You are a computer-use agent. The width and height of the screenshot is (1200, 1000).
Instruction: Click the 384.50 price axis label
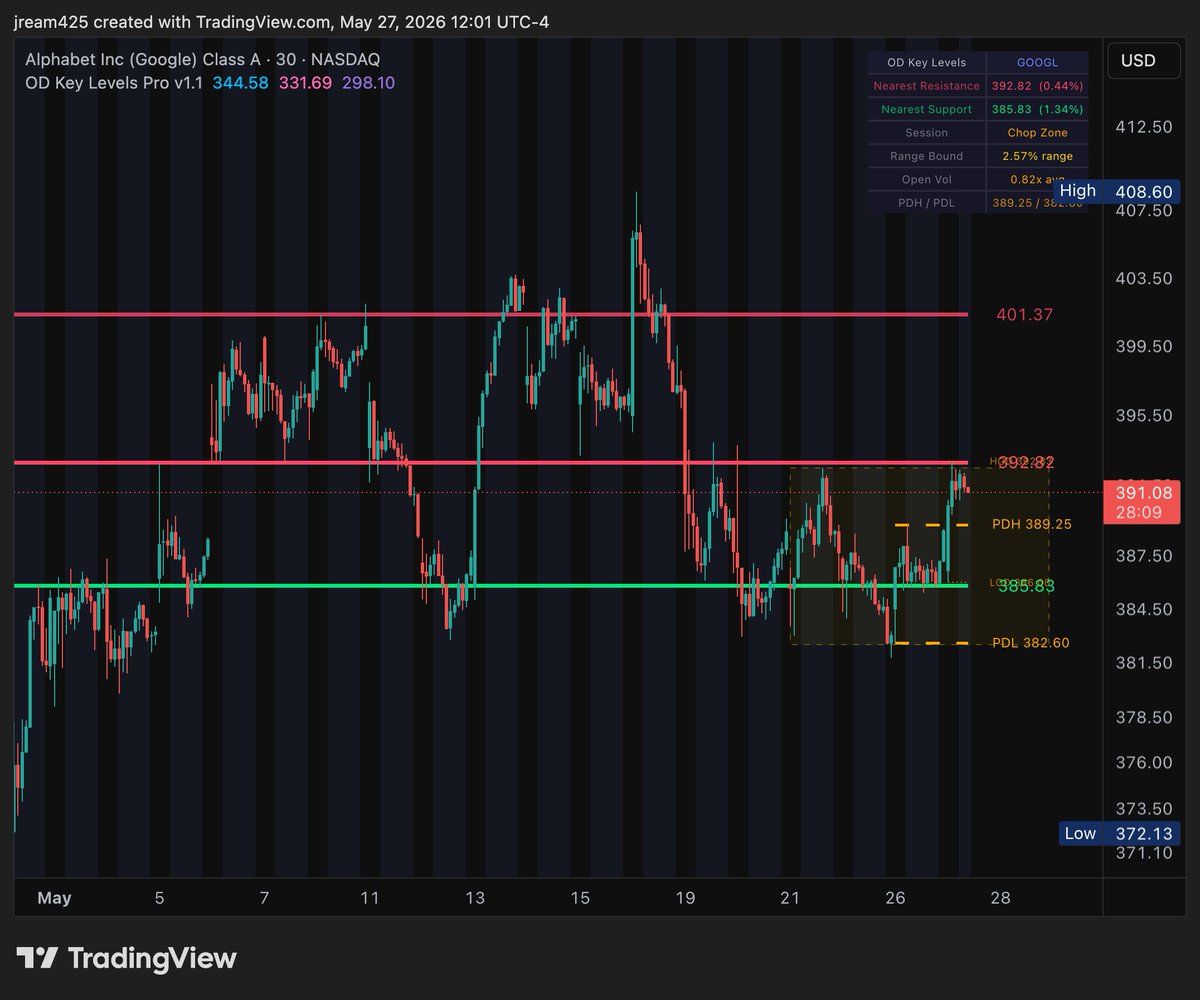pyautogui.click(x=1144, y=609)
